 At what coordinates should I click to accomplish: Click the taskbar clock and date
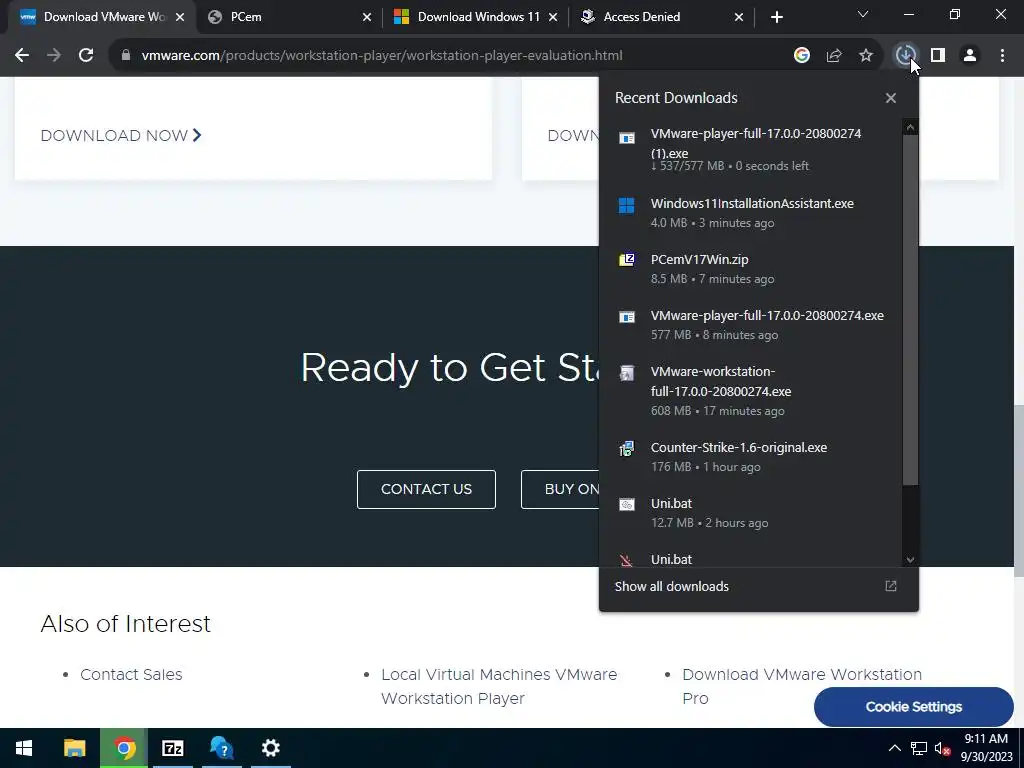986,748
